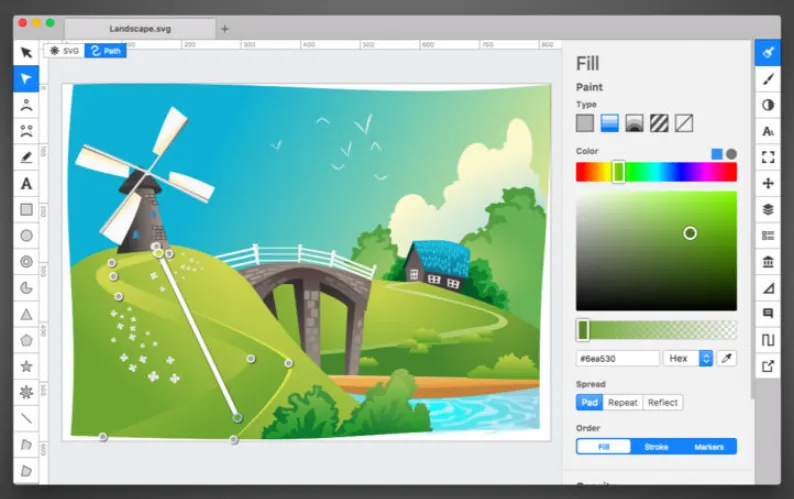Click the circular picker in the color field
Screen dimensions: 794x499
(690, 233)
